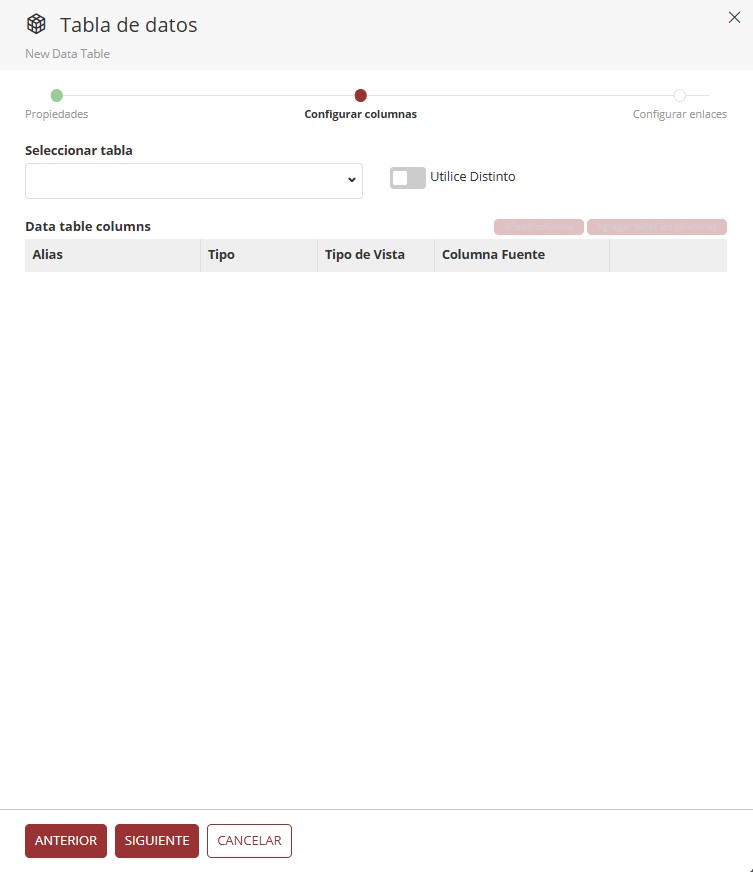Click the red Configurar columnas step circle
This screenshot has height=872, width=753.
[x=361, y=96]
